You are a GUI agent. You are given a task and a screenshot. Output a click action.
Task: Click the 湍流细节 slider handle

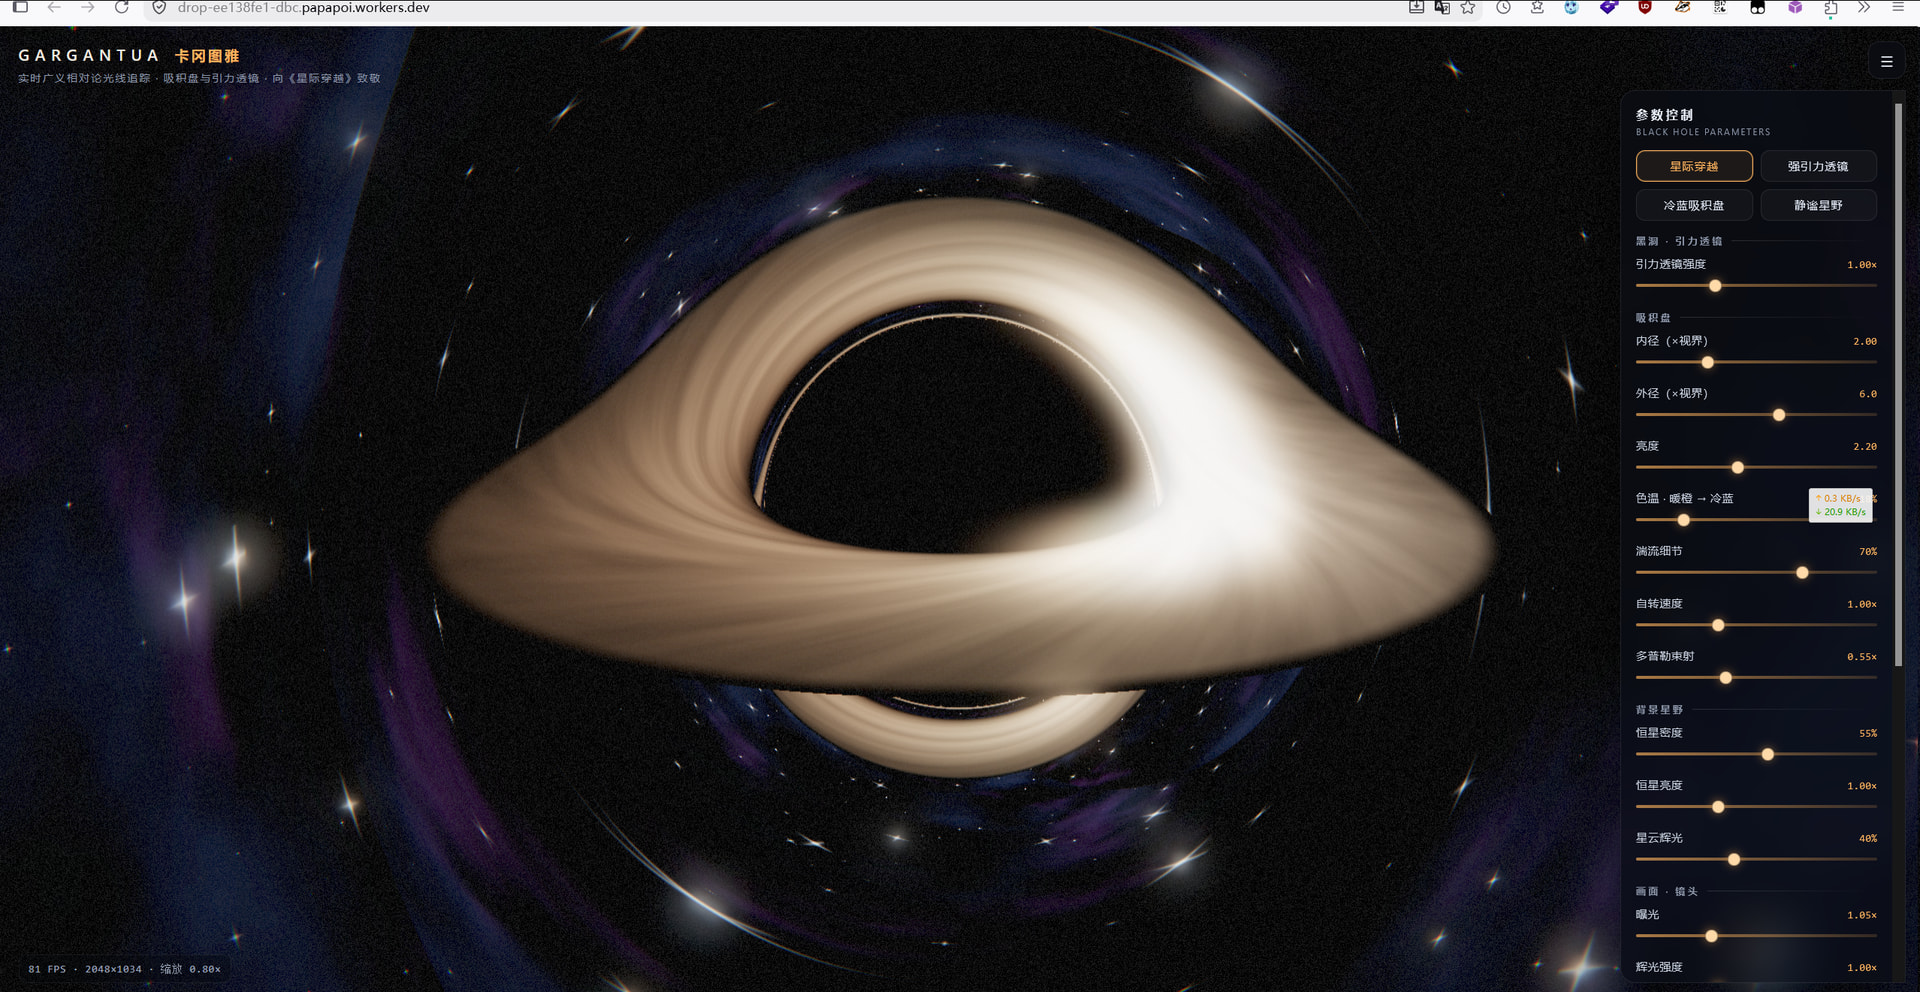tap(1802, 573)
